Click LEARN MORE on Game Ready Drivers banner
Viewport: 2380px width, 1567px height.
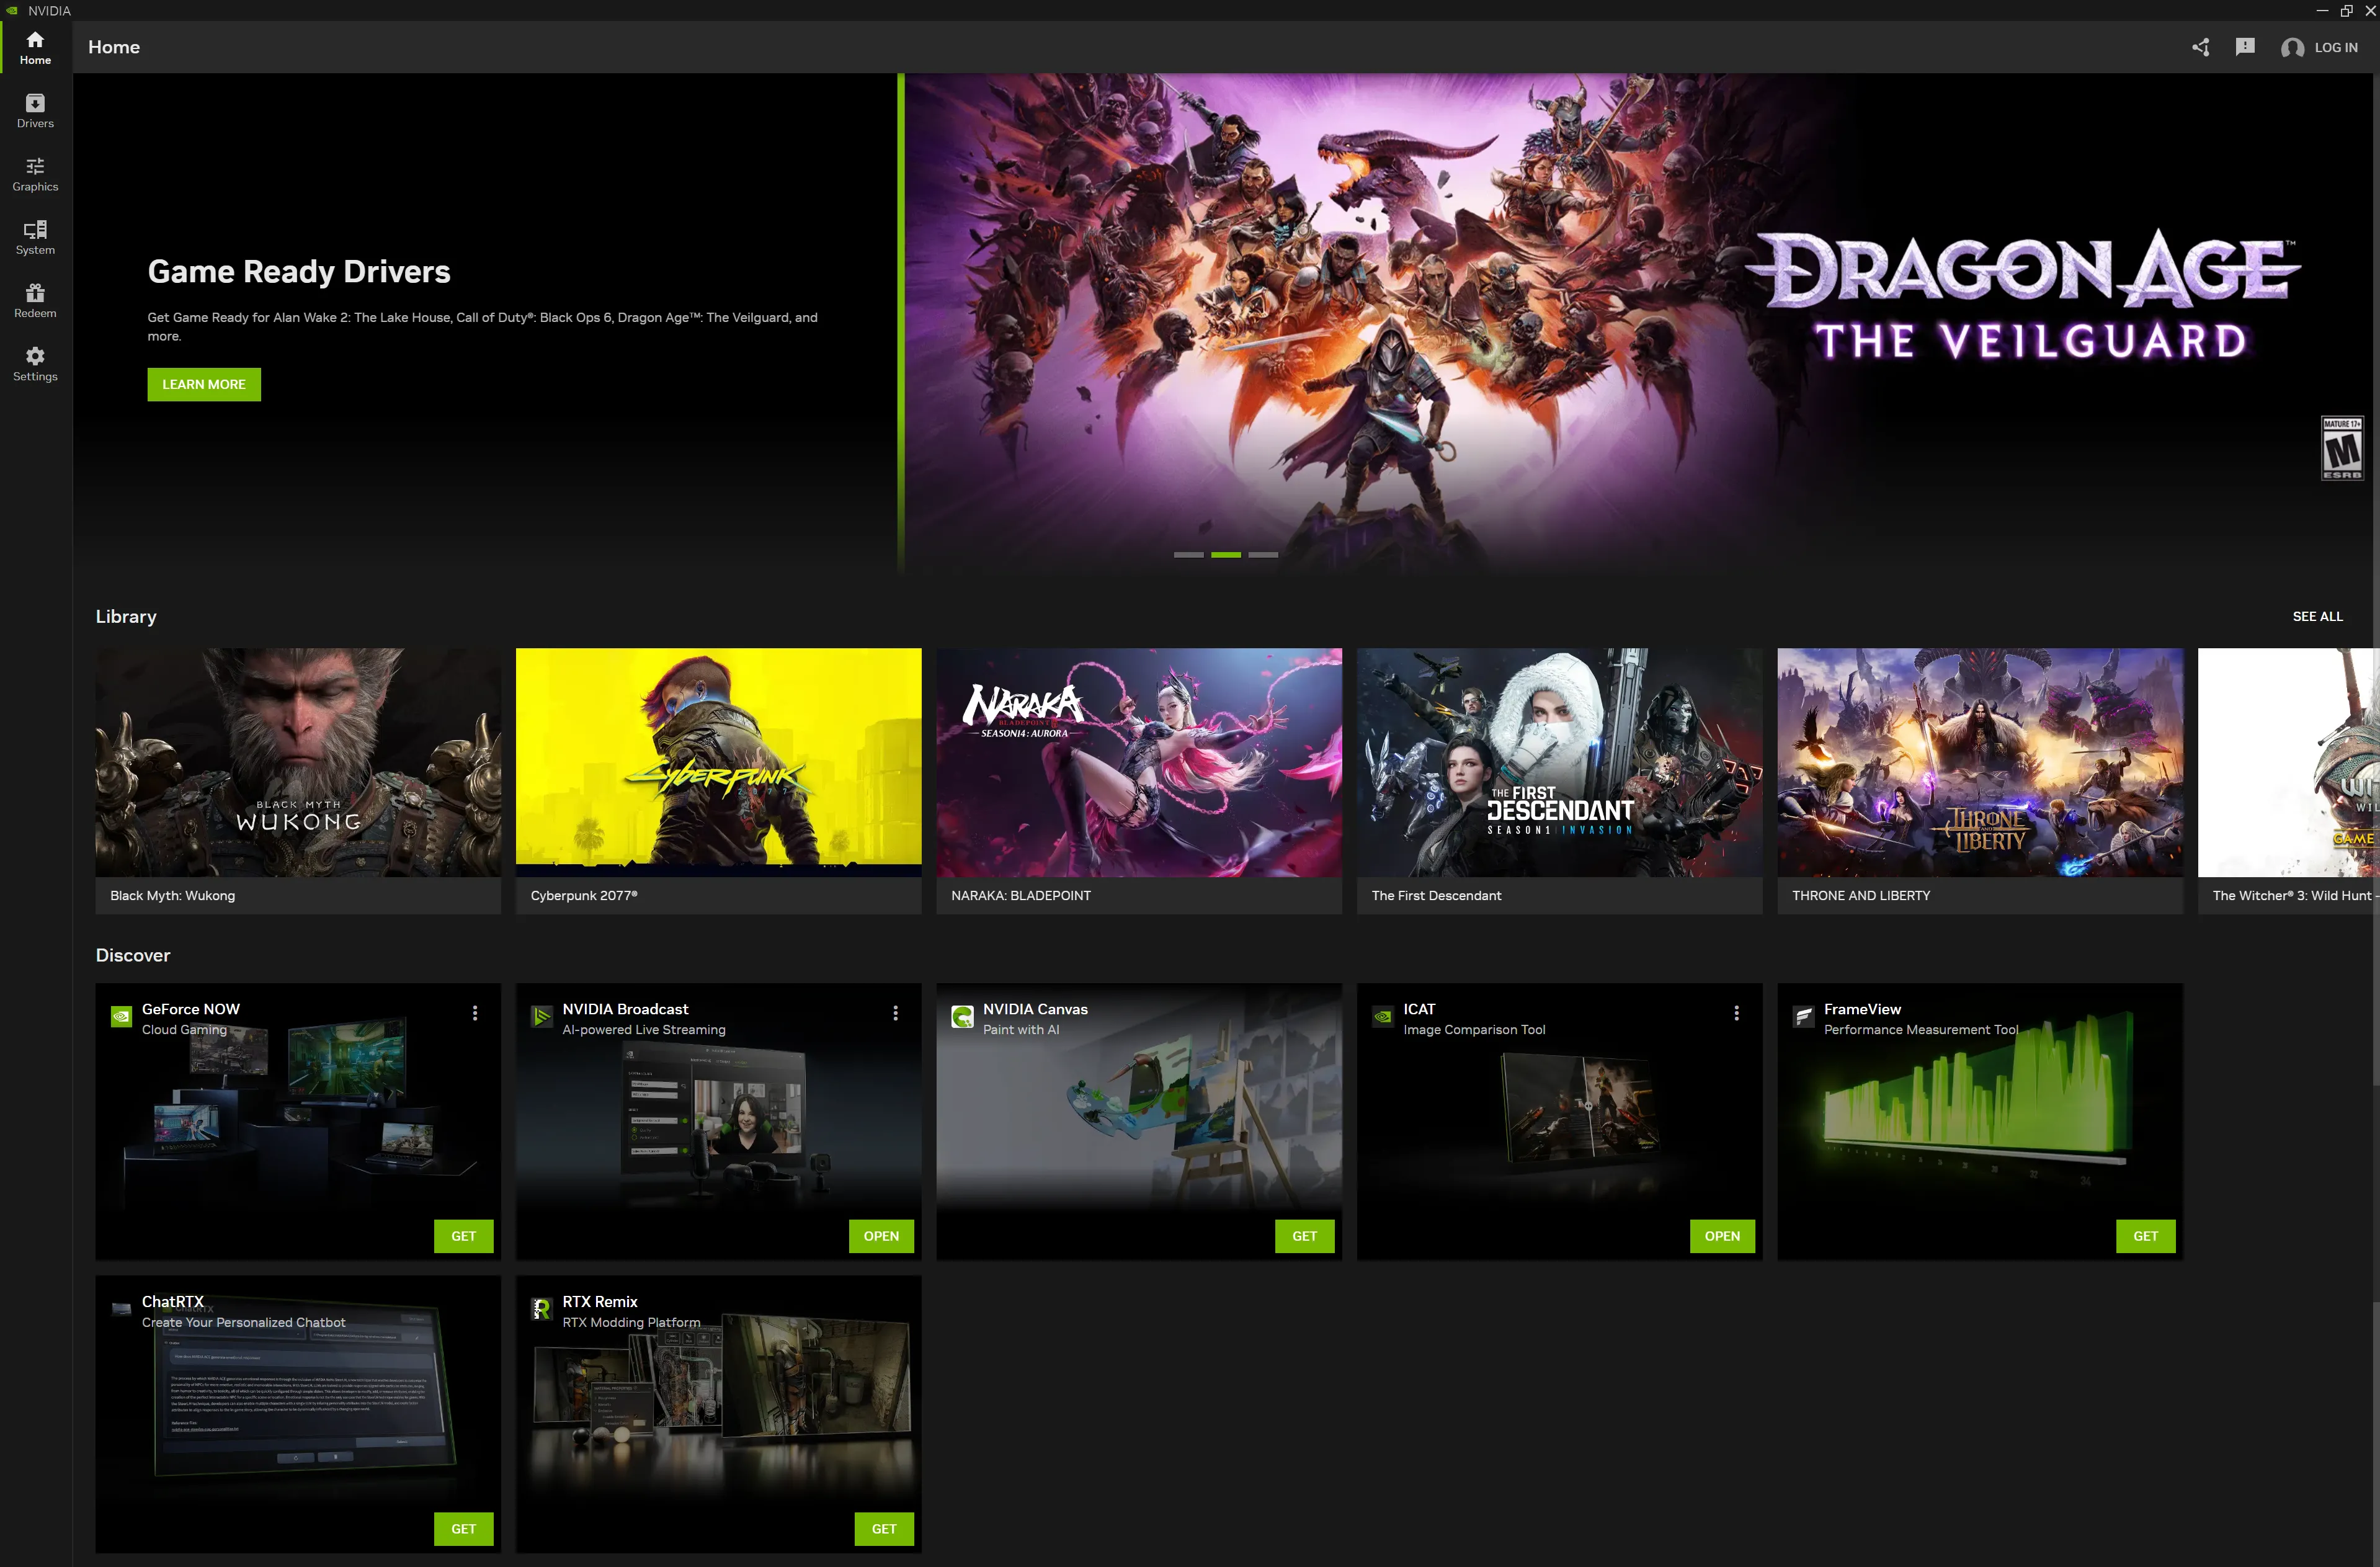tap(203, 384)
